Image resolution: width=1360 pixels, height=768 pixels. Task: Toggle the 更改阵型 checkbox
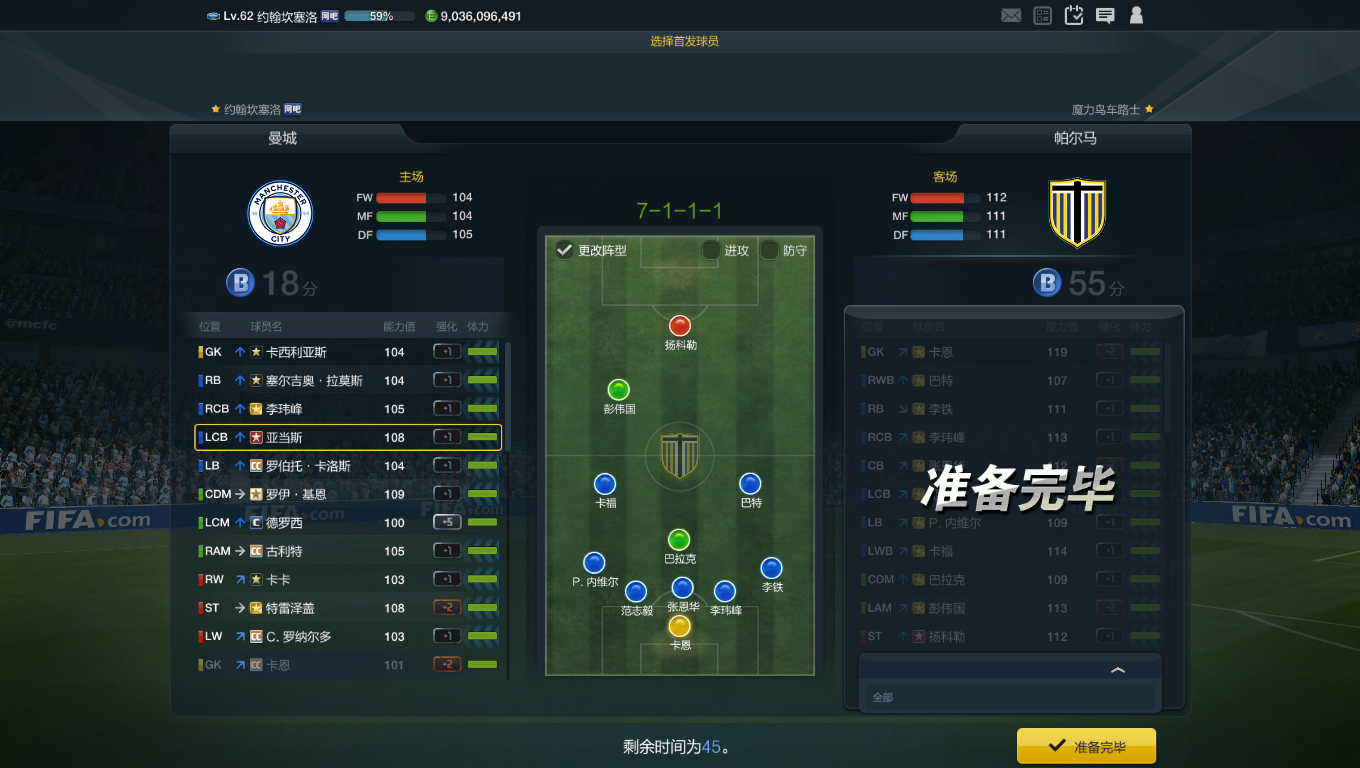click(x=565, y=250)
